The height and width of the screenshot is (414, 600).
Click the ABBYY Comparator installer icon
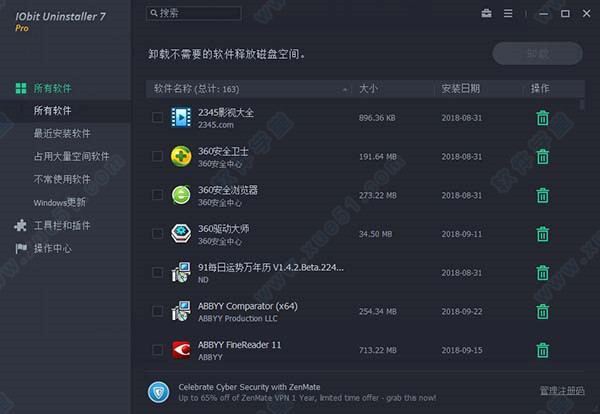pos(181,311)
